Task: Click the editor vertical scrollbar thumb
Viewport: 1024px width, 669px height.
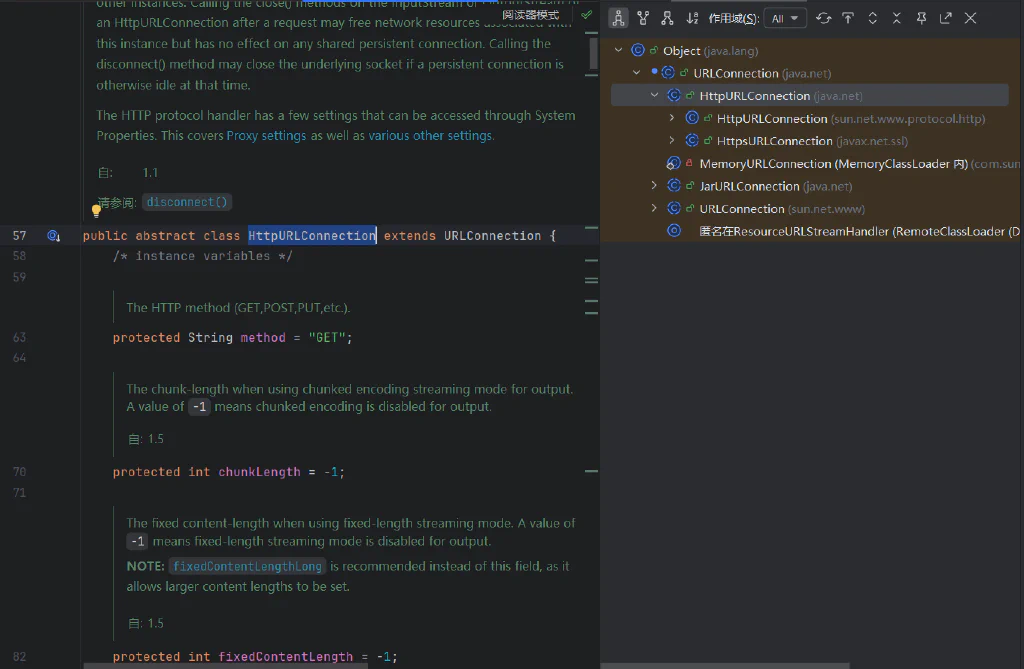Action: coord(593,53)
